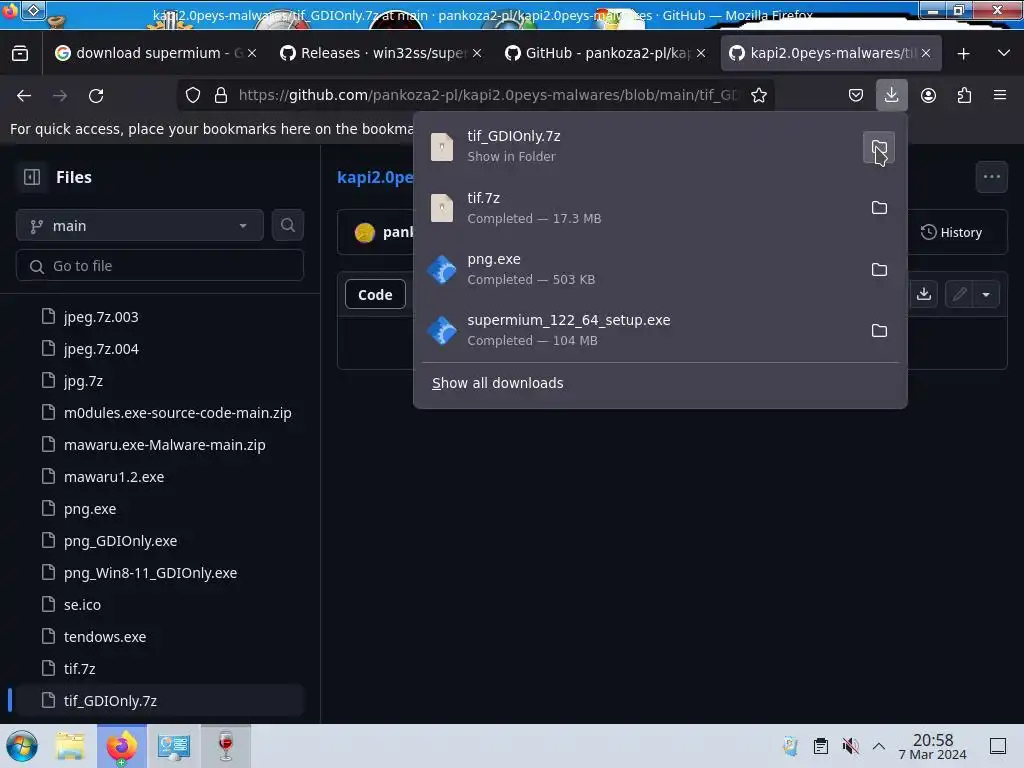Toggle the muted volume tray icon

click(x=850, y=746)
